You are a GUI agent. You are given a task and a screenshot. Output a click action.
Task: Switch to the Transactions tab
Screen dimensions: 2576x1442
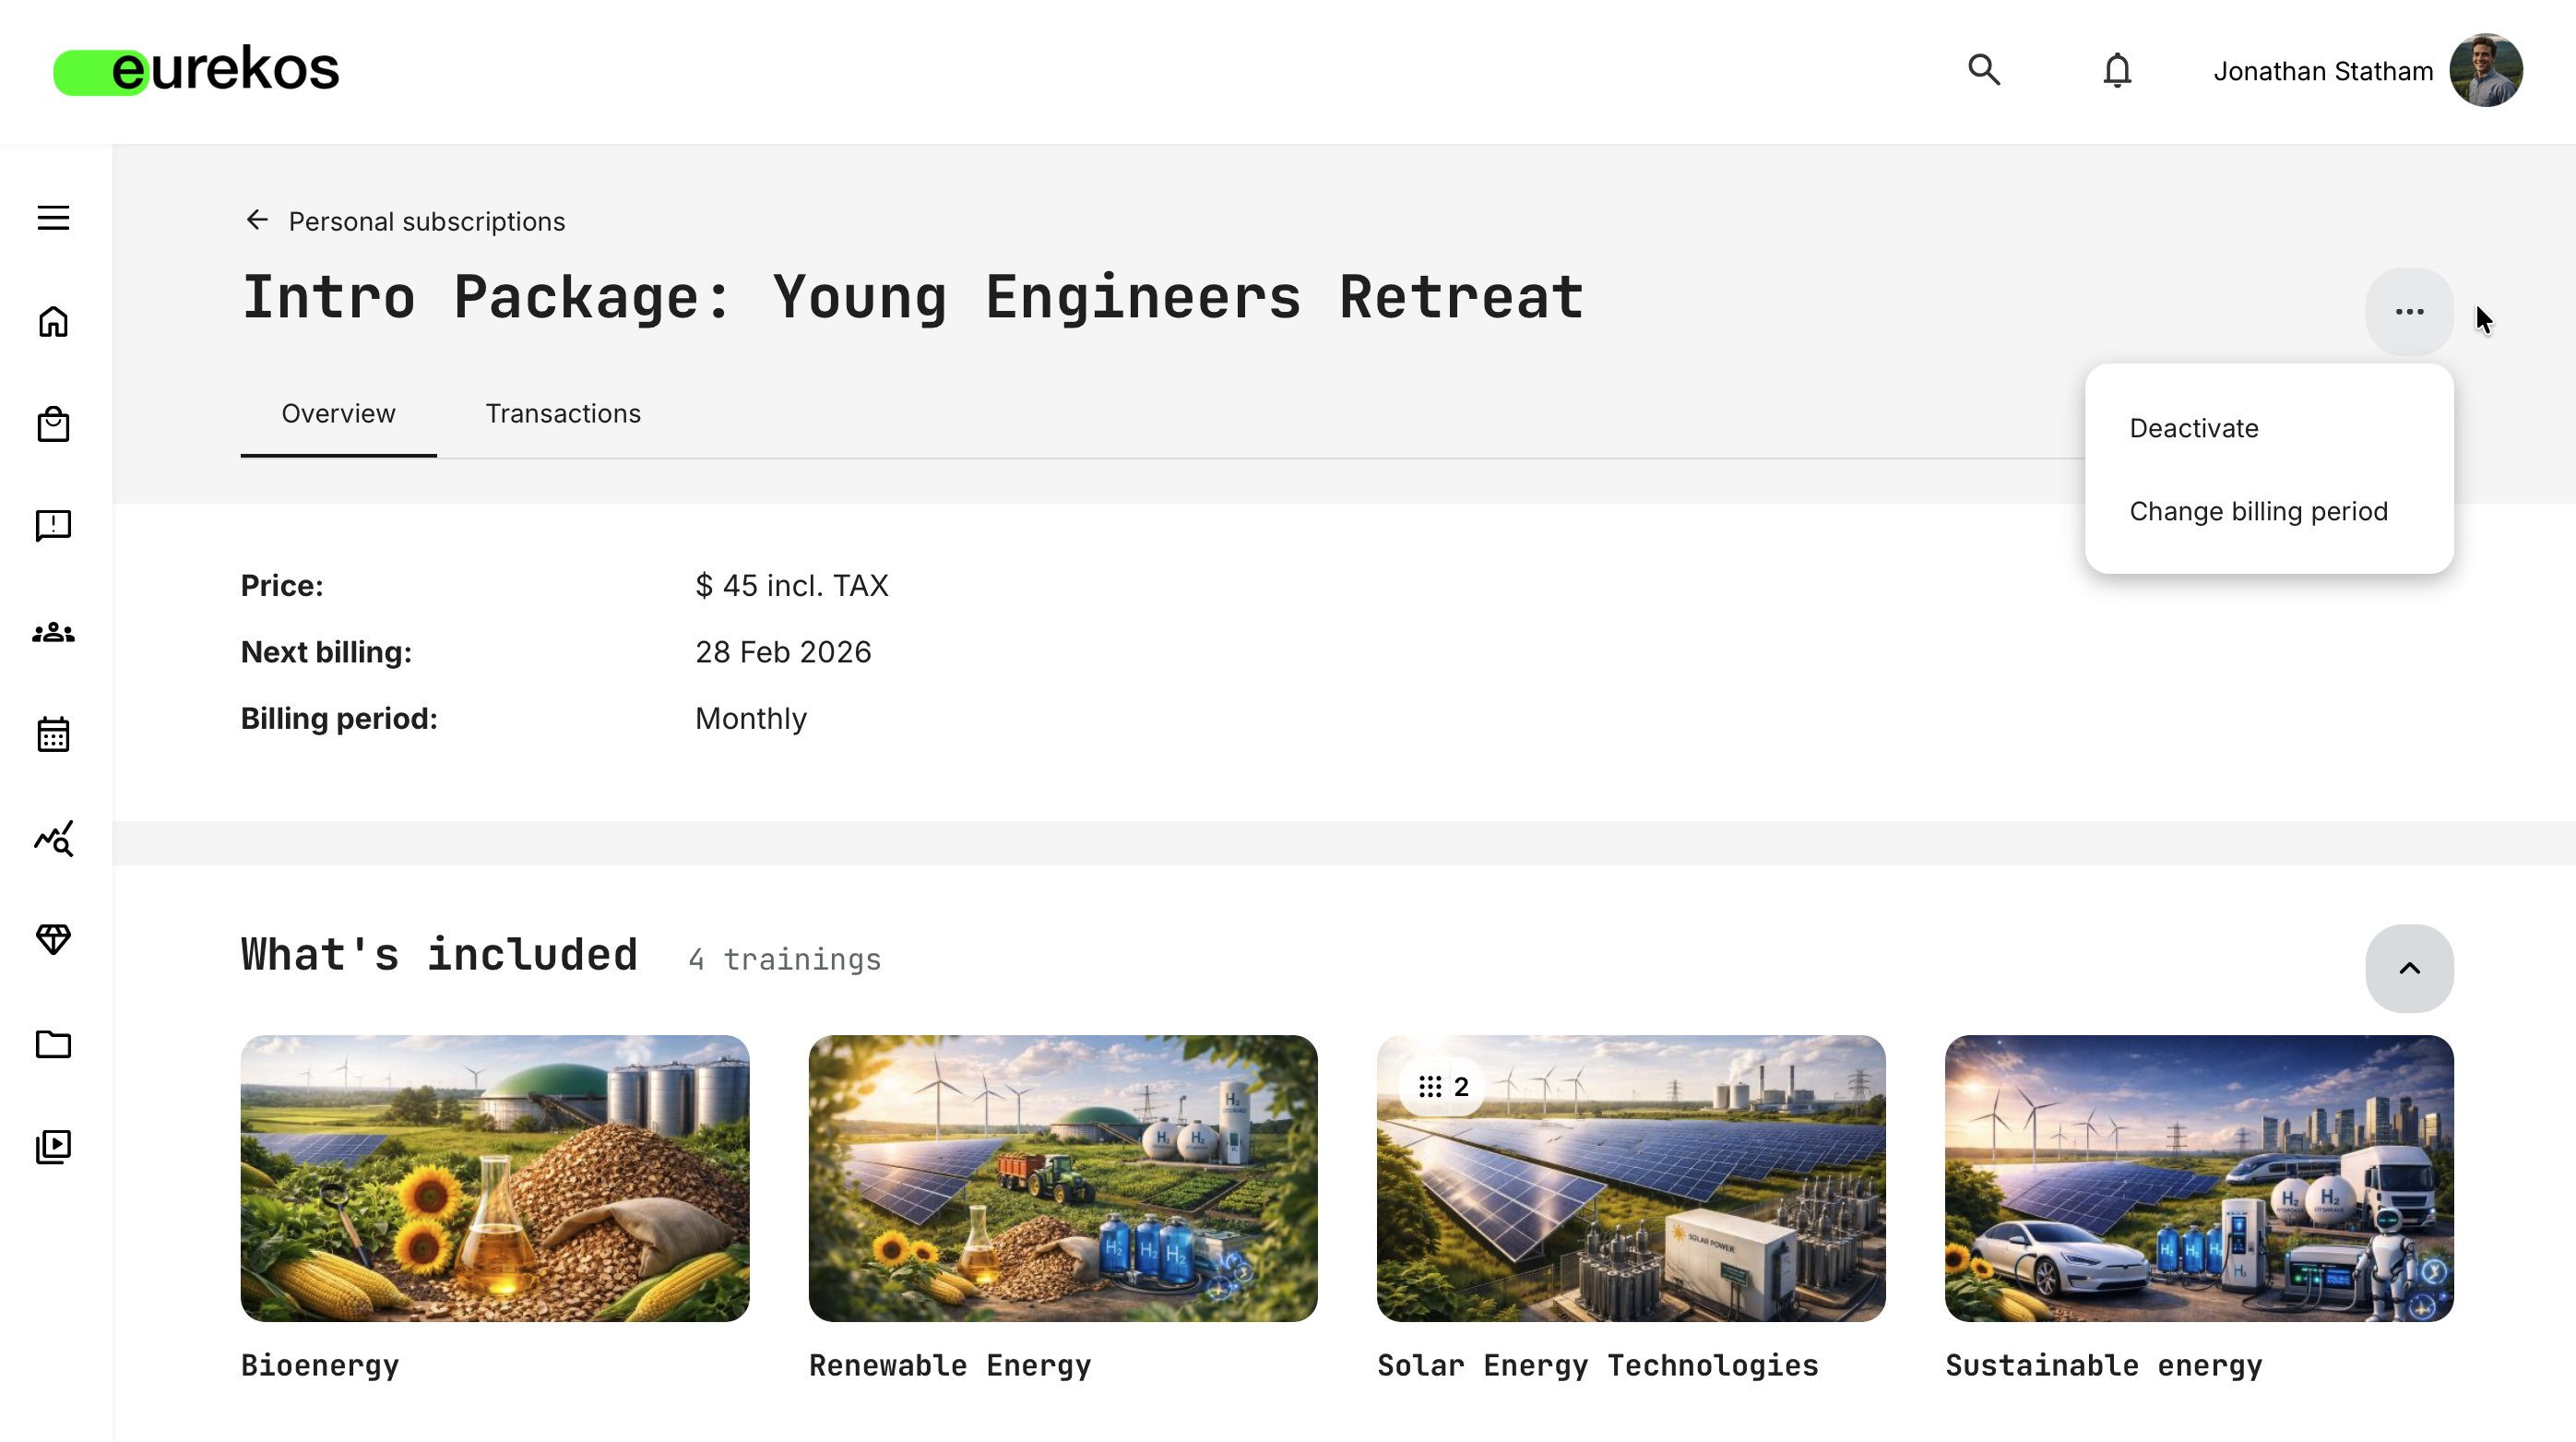coord(563,413)
